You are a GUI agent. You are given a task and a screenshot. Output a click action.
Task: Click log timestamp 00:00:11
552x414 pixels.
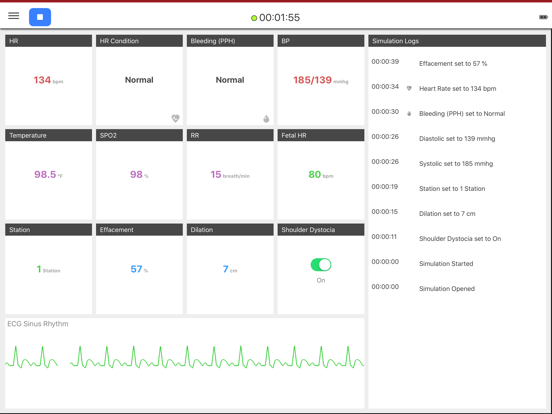pyautogui.click(x=384, y=237)
